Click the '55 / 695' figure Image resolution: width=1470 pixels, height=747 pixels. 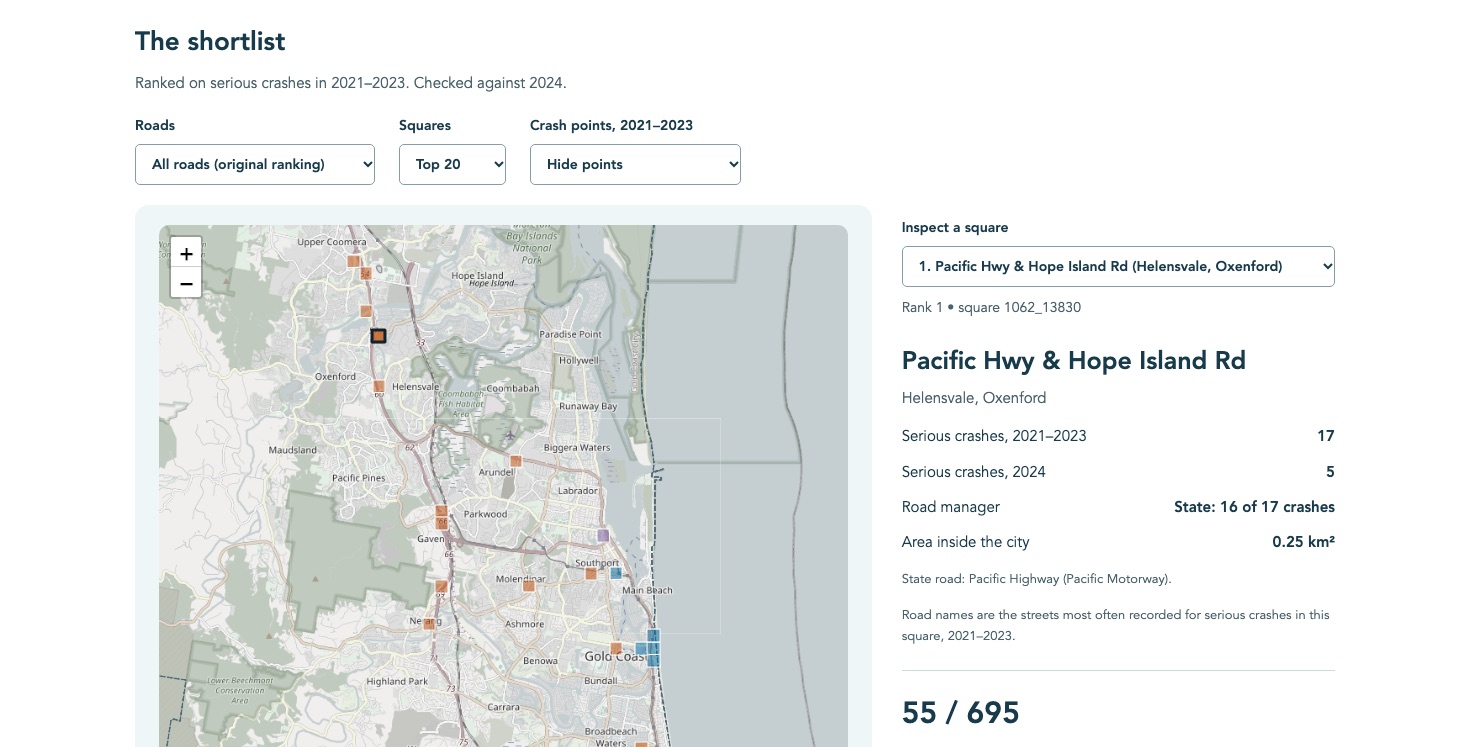[x=961, y=712]
